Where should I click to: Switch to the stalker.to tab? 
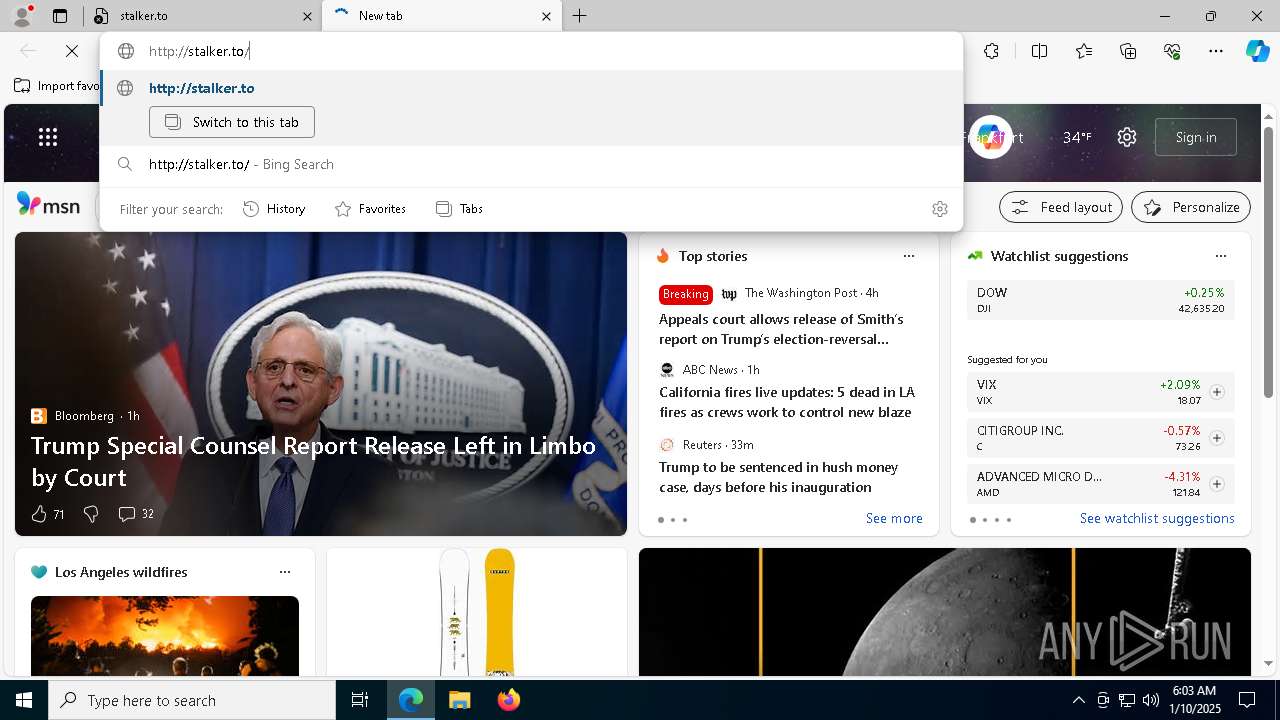[203, 16]
